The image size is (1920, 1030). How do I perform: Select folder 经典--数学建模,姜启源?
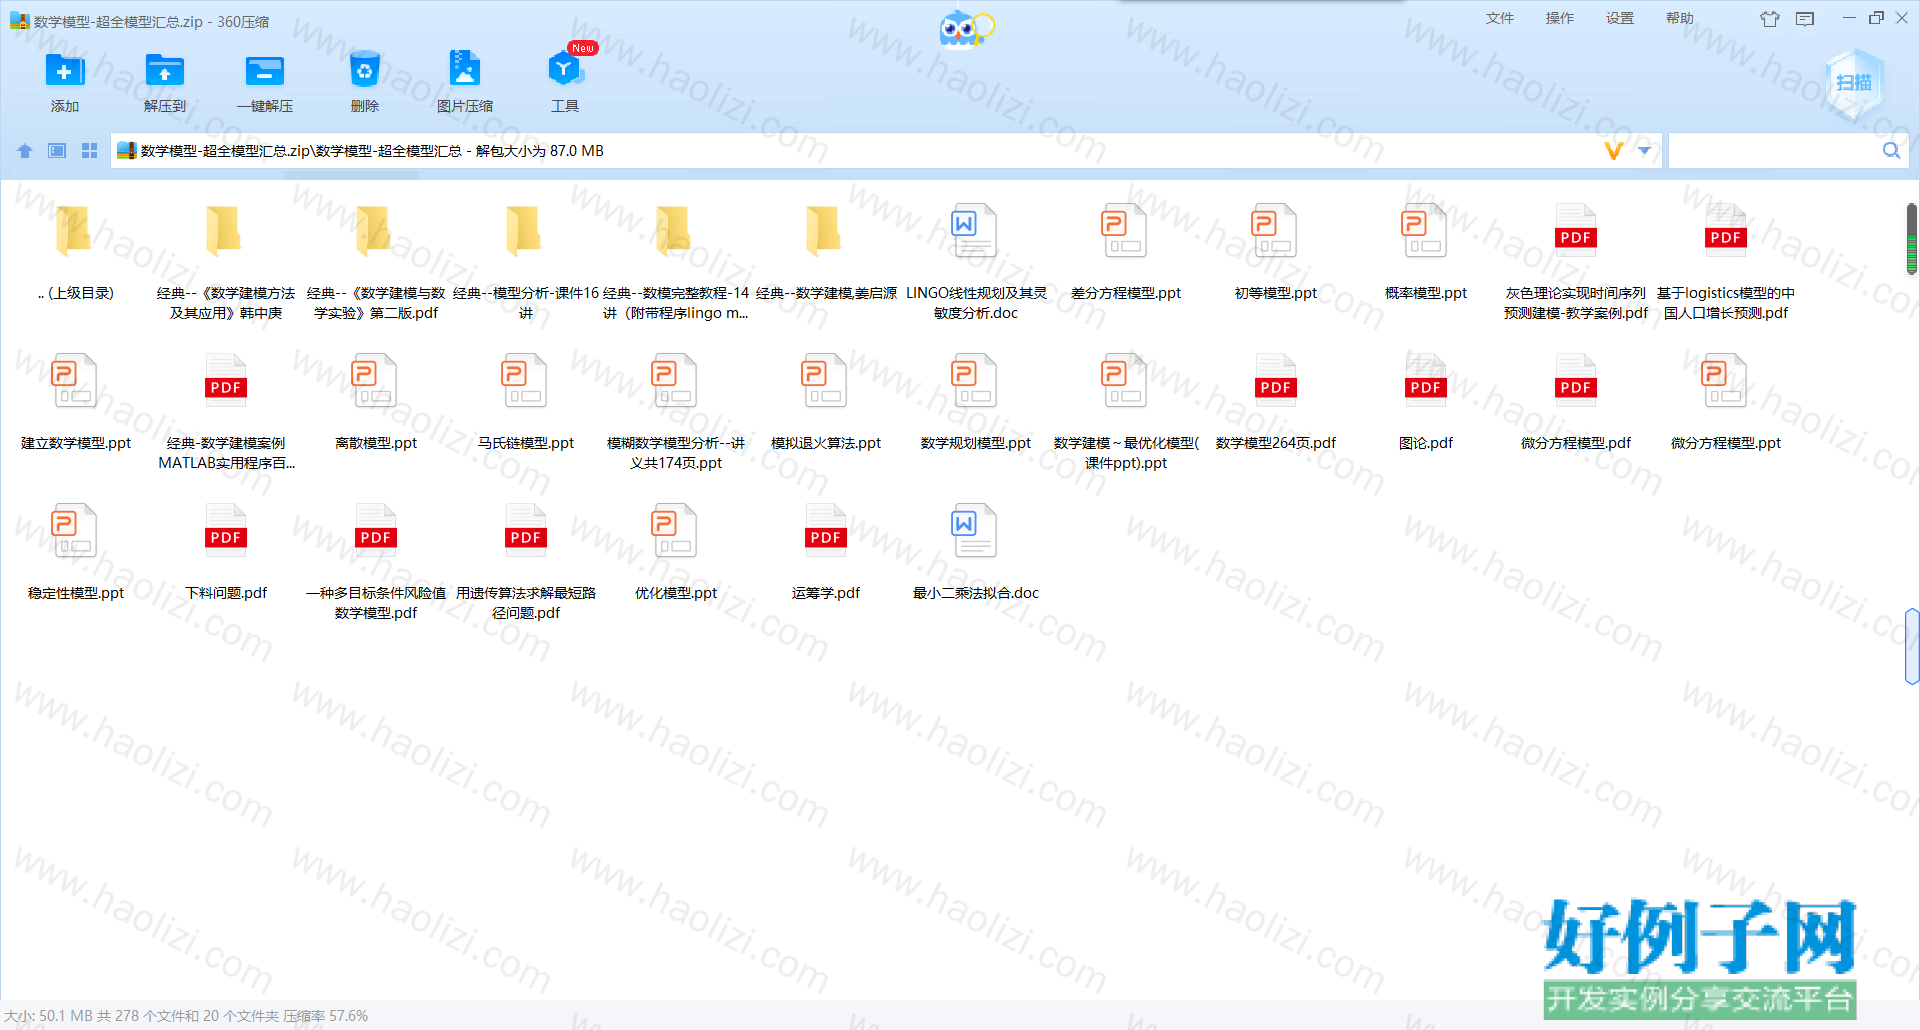click(x=826, y=252)
